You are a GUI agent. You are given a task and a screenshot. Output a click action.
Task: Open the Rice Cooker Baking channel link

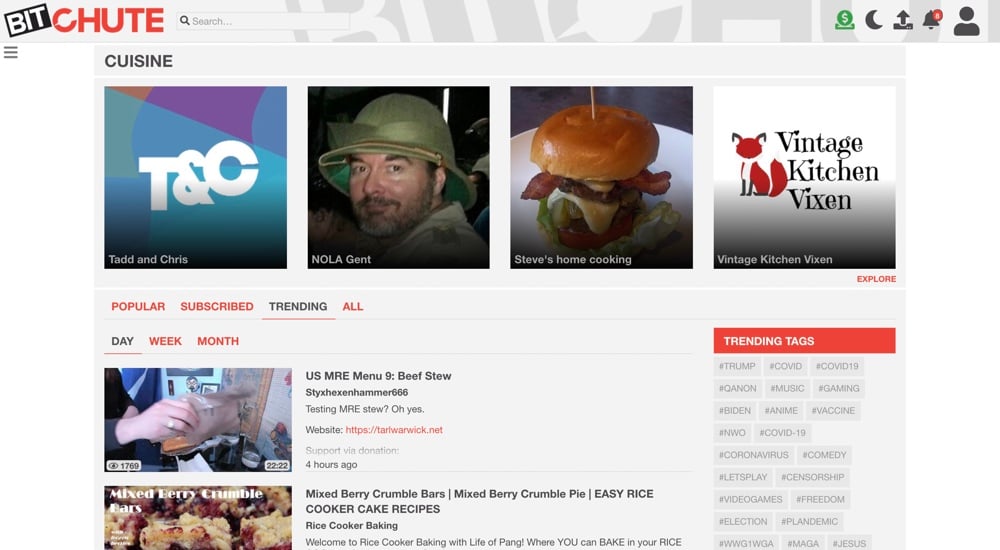click(x=351, y=526)
